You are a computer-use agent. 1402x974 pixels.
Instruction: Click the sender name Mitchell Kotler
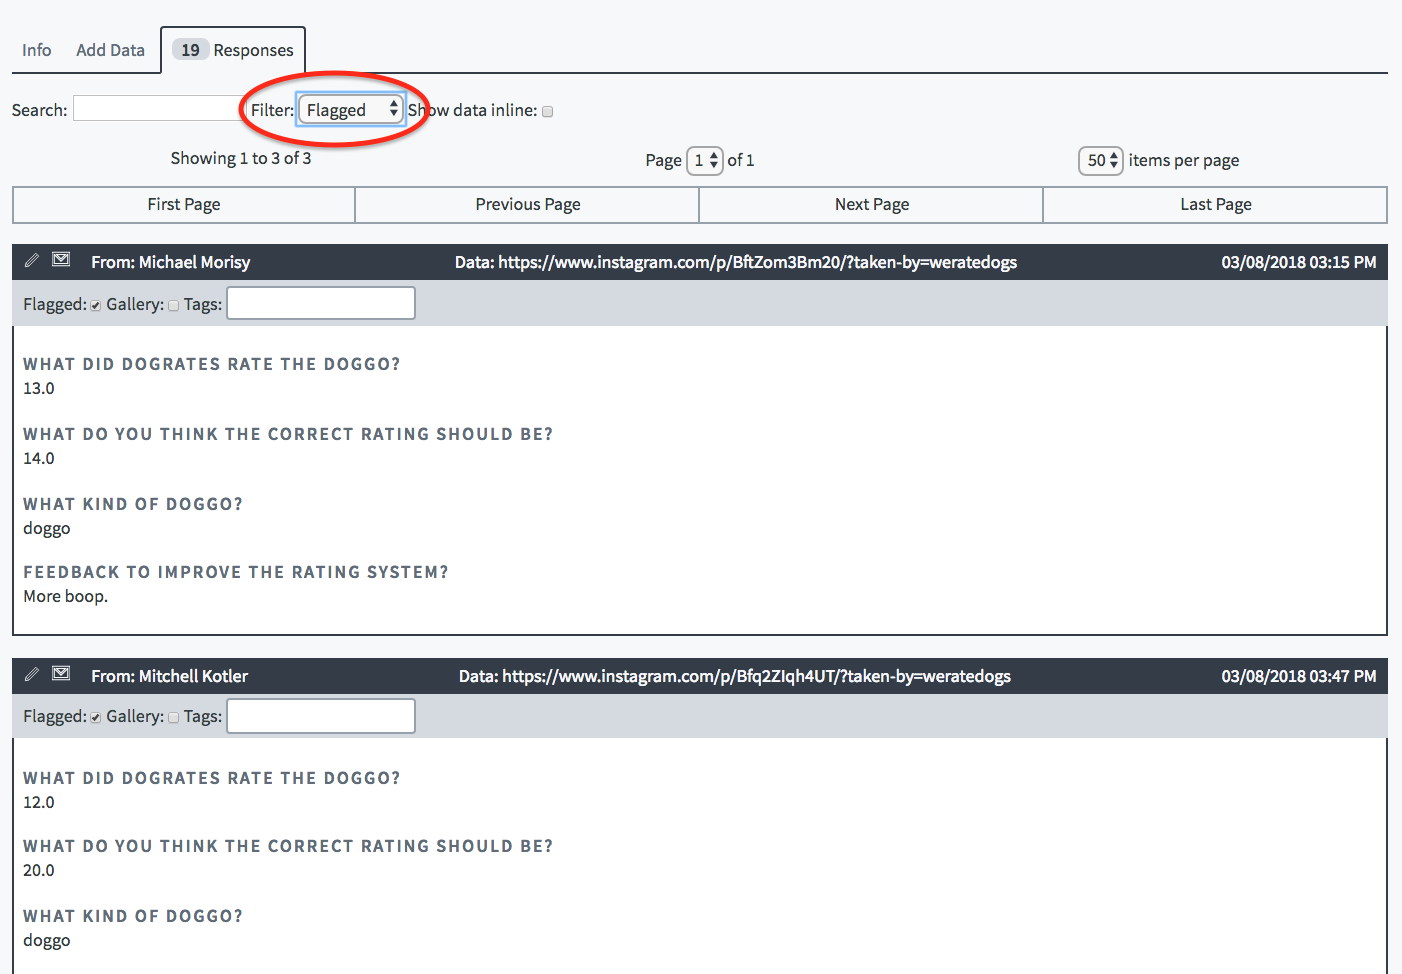coord(193,676)
